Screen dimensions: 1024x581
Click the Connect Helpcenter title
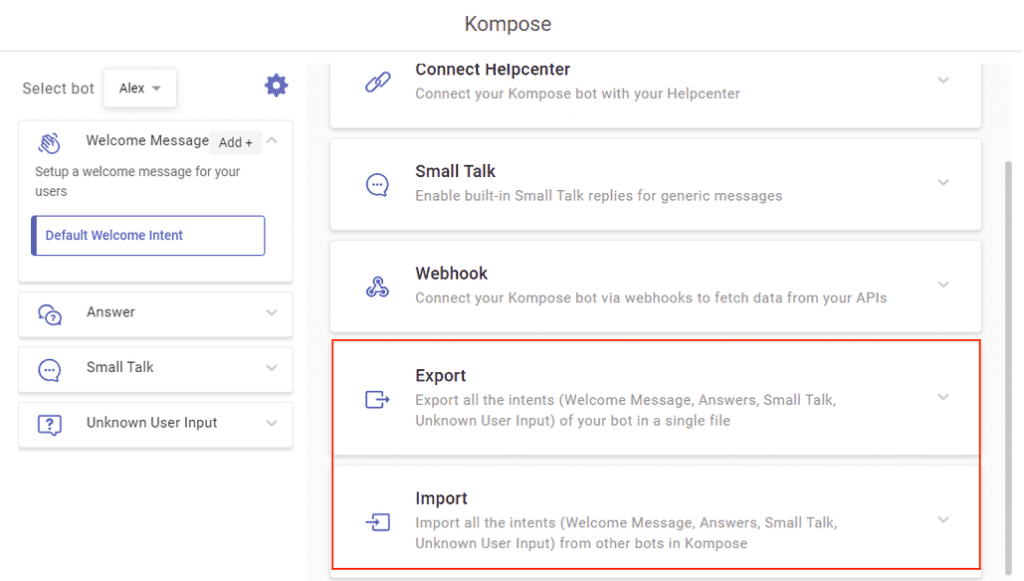[492, 69]
